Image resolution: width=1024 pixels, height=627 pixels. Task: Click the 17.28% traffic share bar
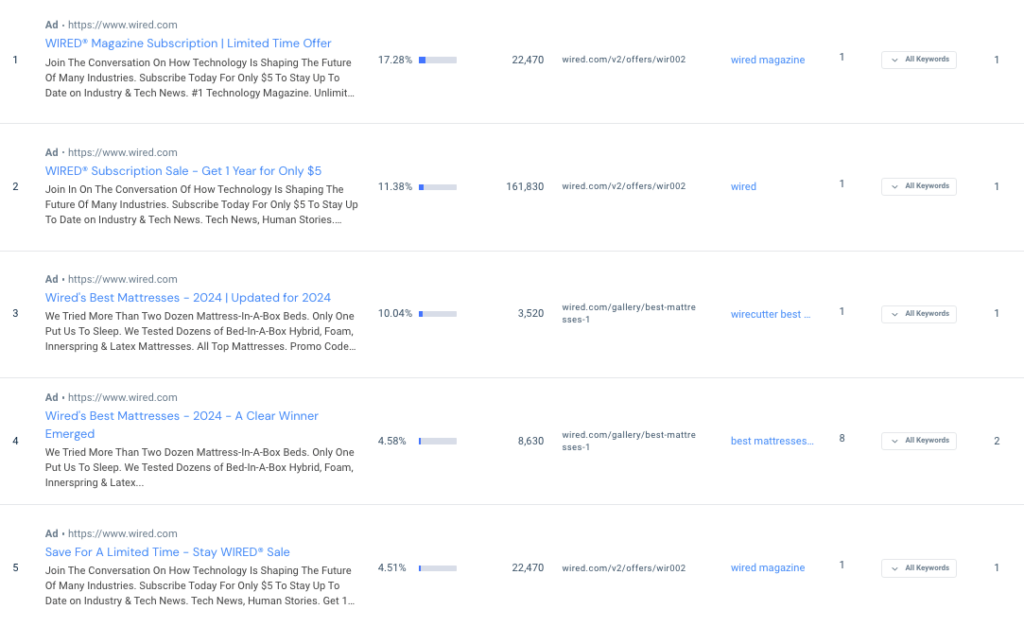437,60
